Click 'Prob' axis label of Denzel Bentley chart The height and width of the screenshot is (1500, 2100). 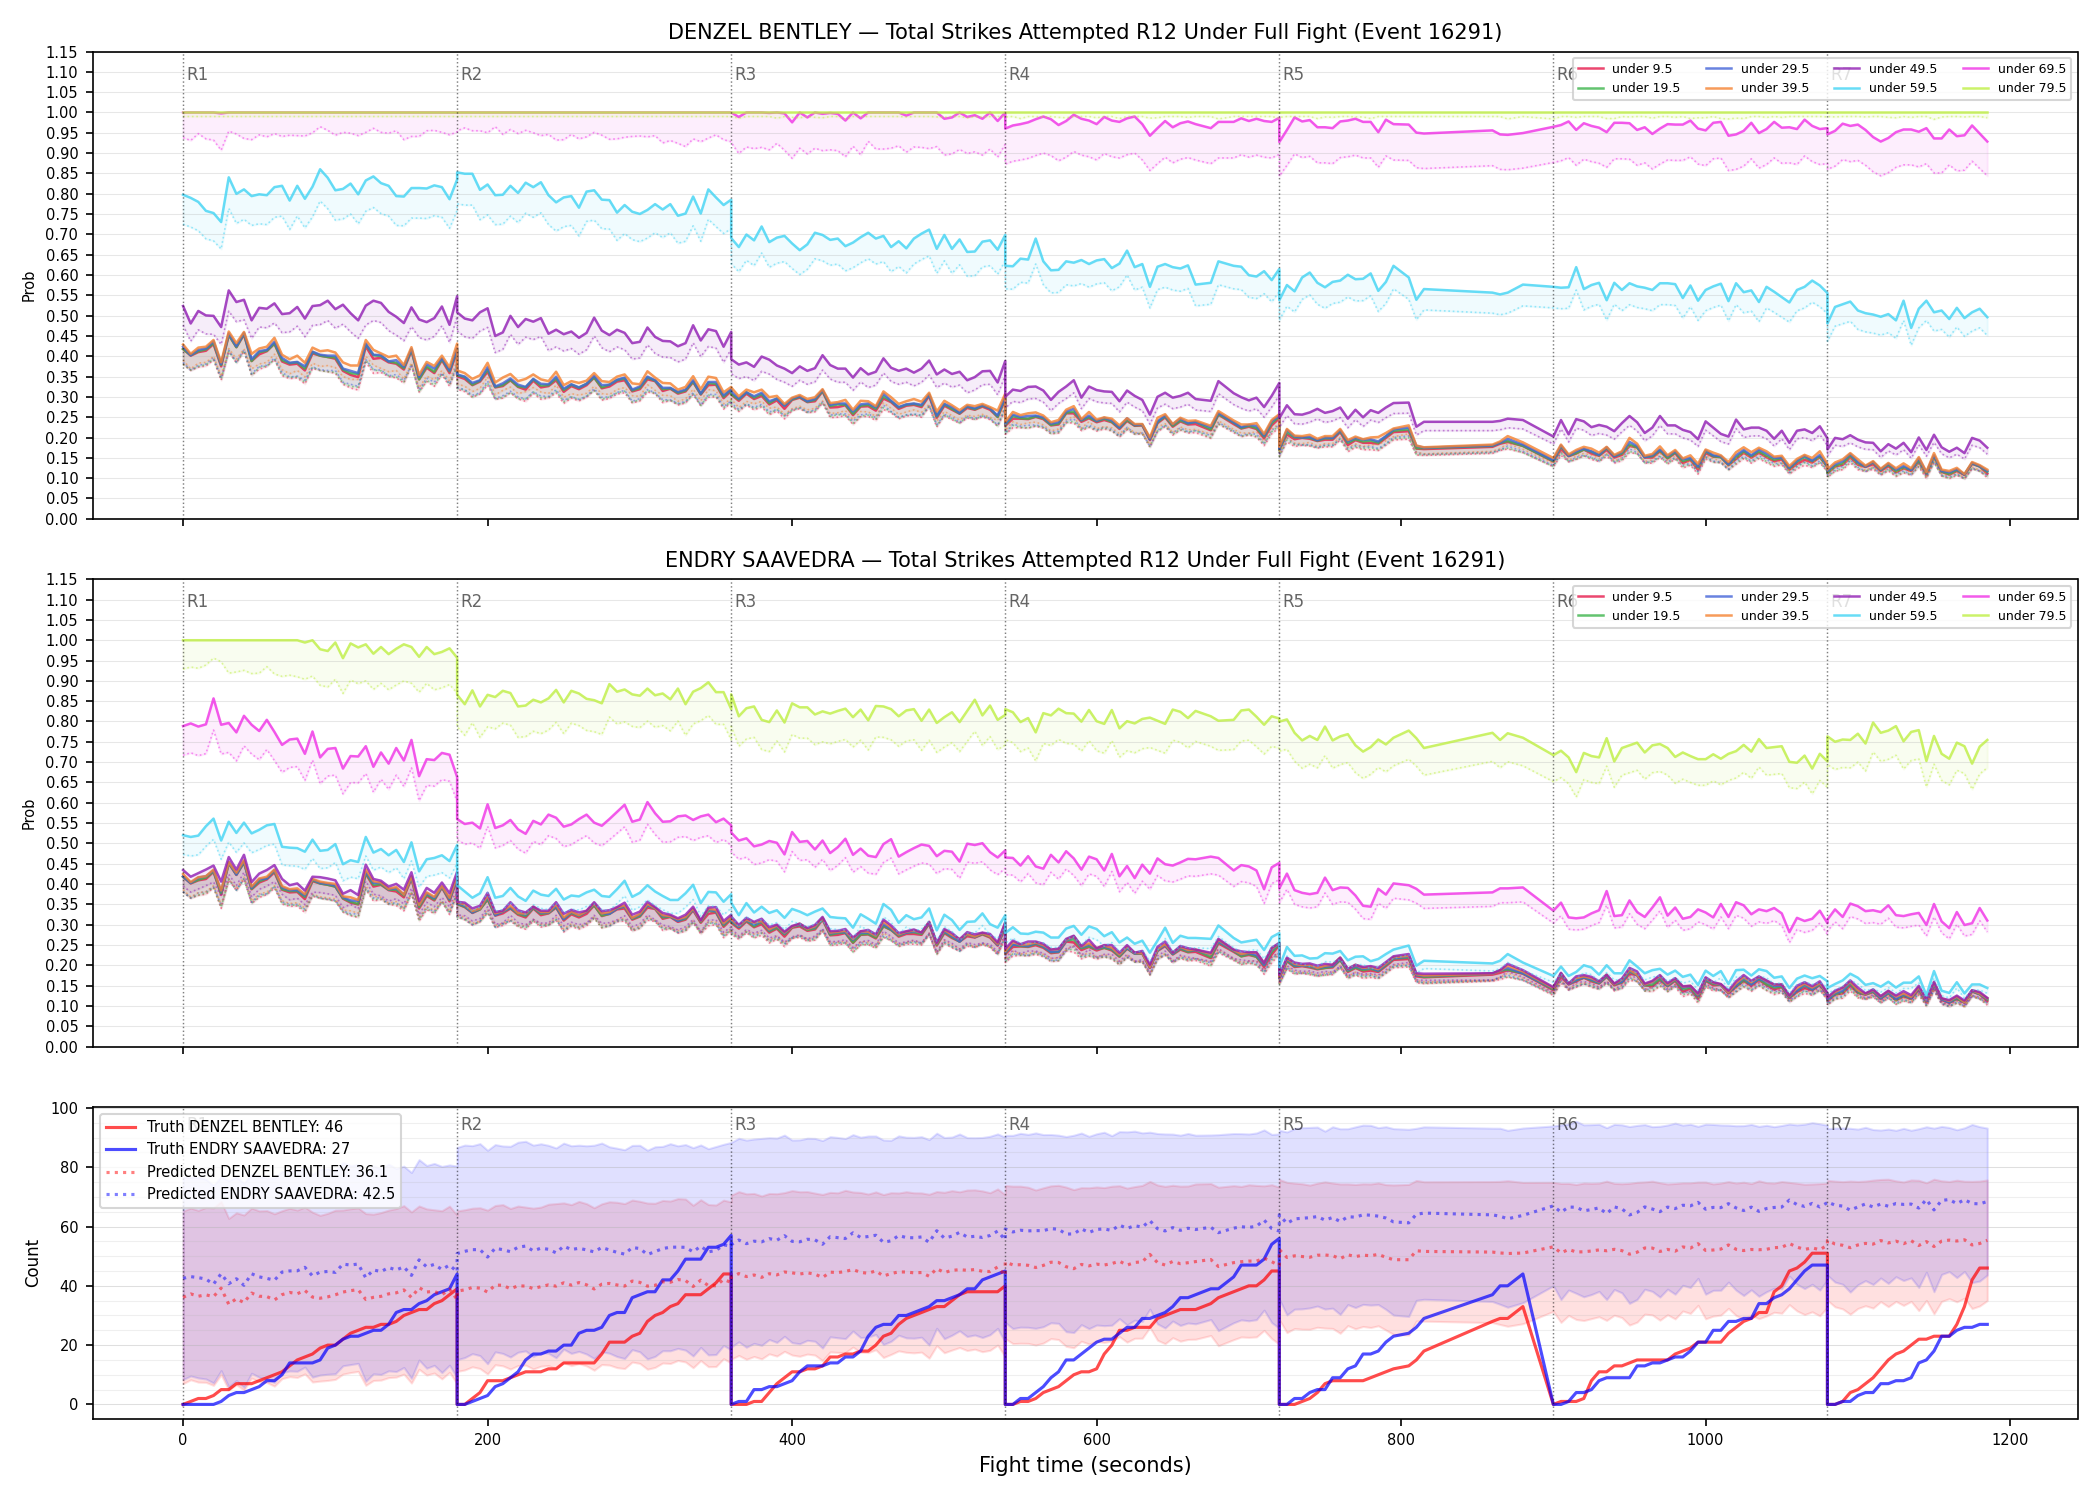click(x=29, y=286)
